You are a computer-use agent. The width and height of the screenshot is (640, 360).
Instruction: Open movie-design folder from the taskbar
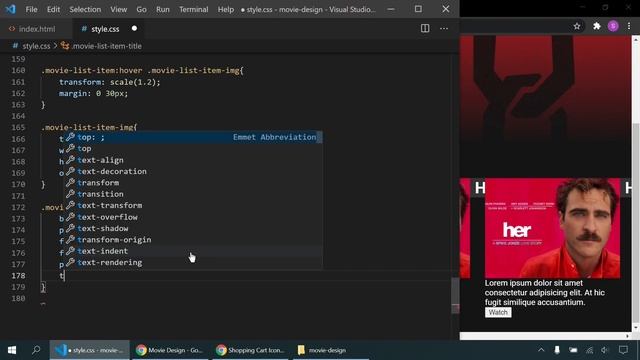tap(331, 350)
